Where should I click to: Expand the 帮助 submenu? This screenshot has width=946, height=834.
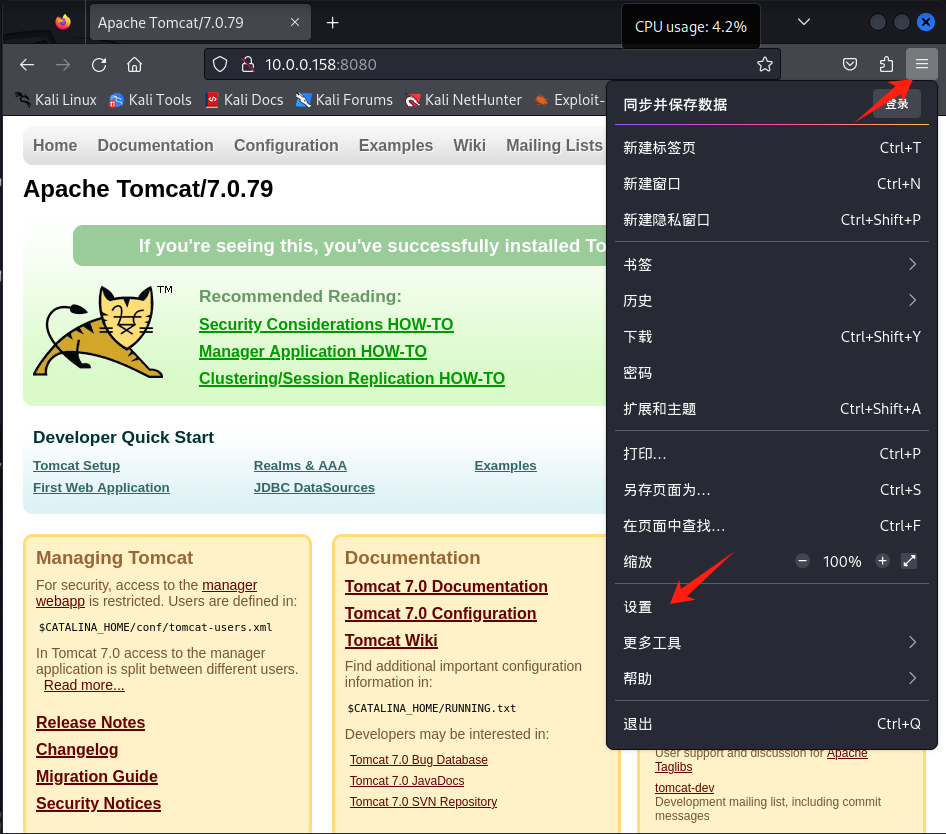[x=772, y=679]
